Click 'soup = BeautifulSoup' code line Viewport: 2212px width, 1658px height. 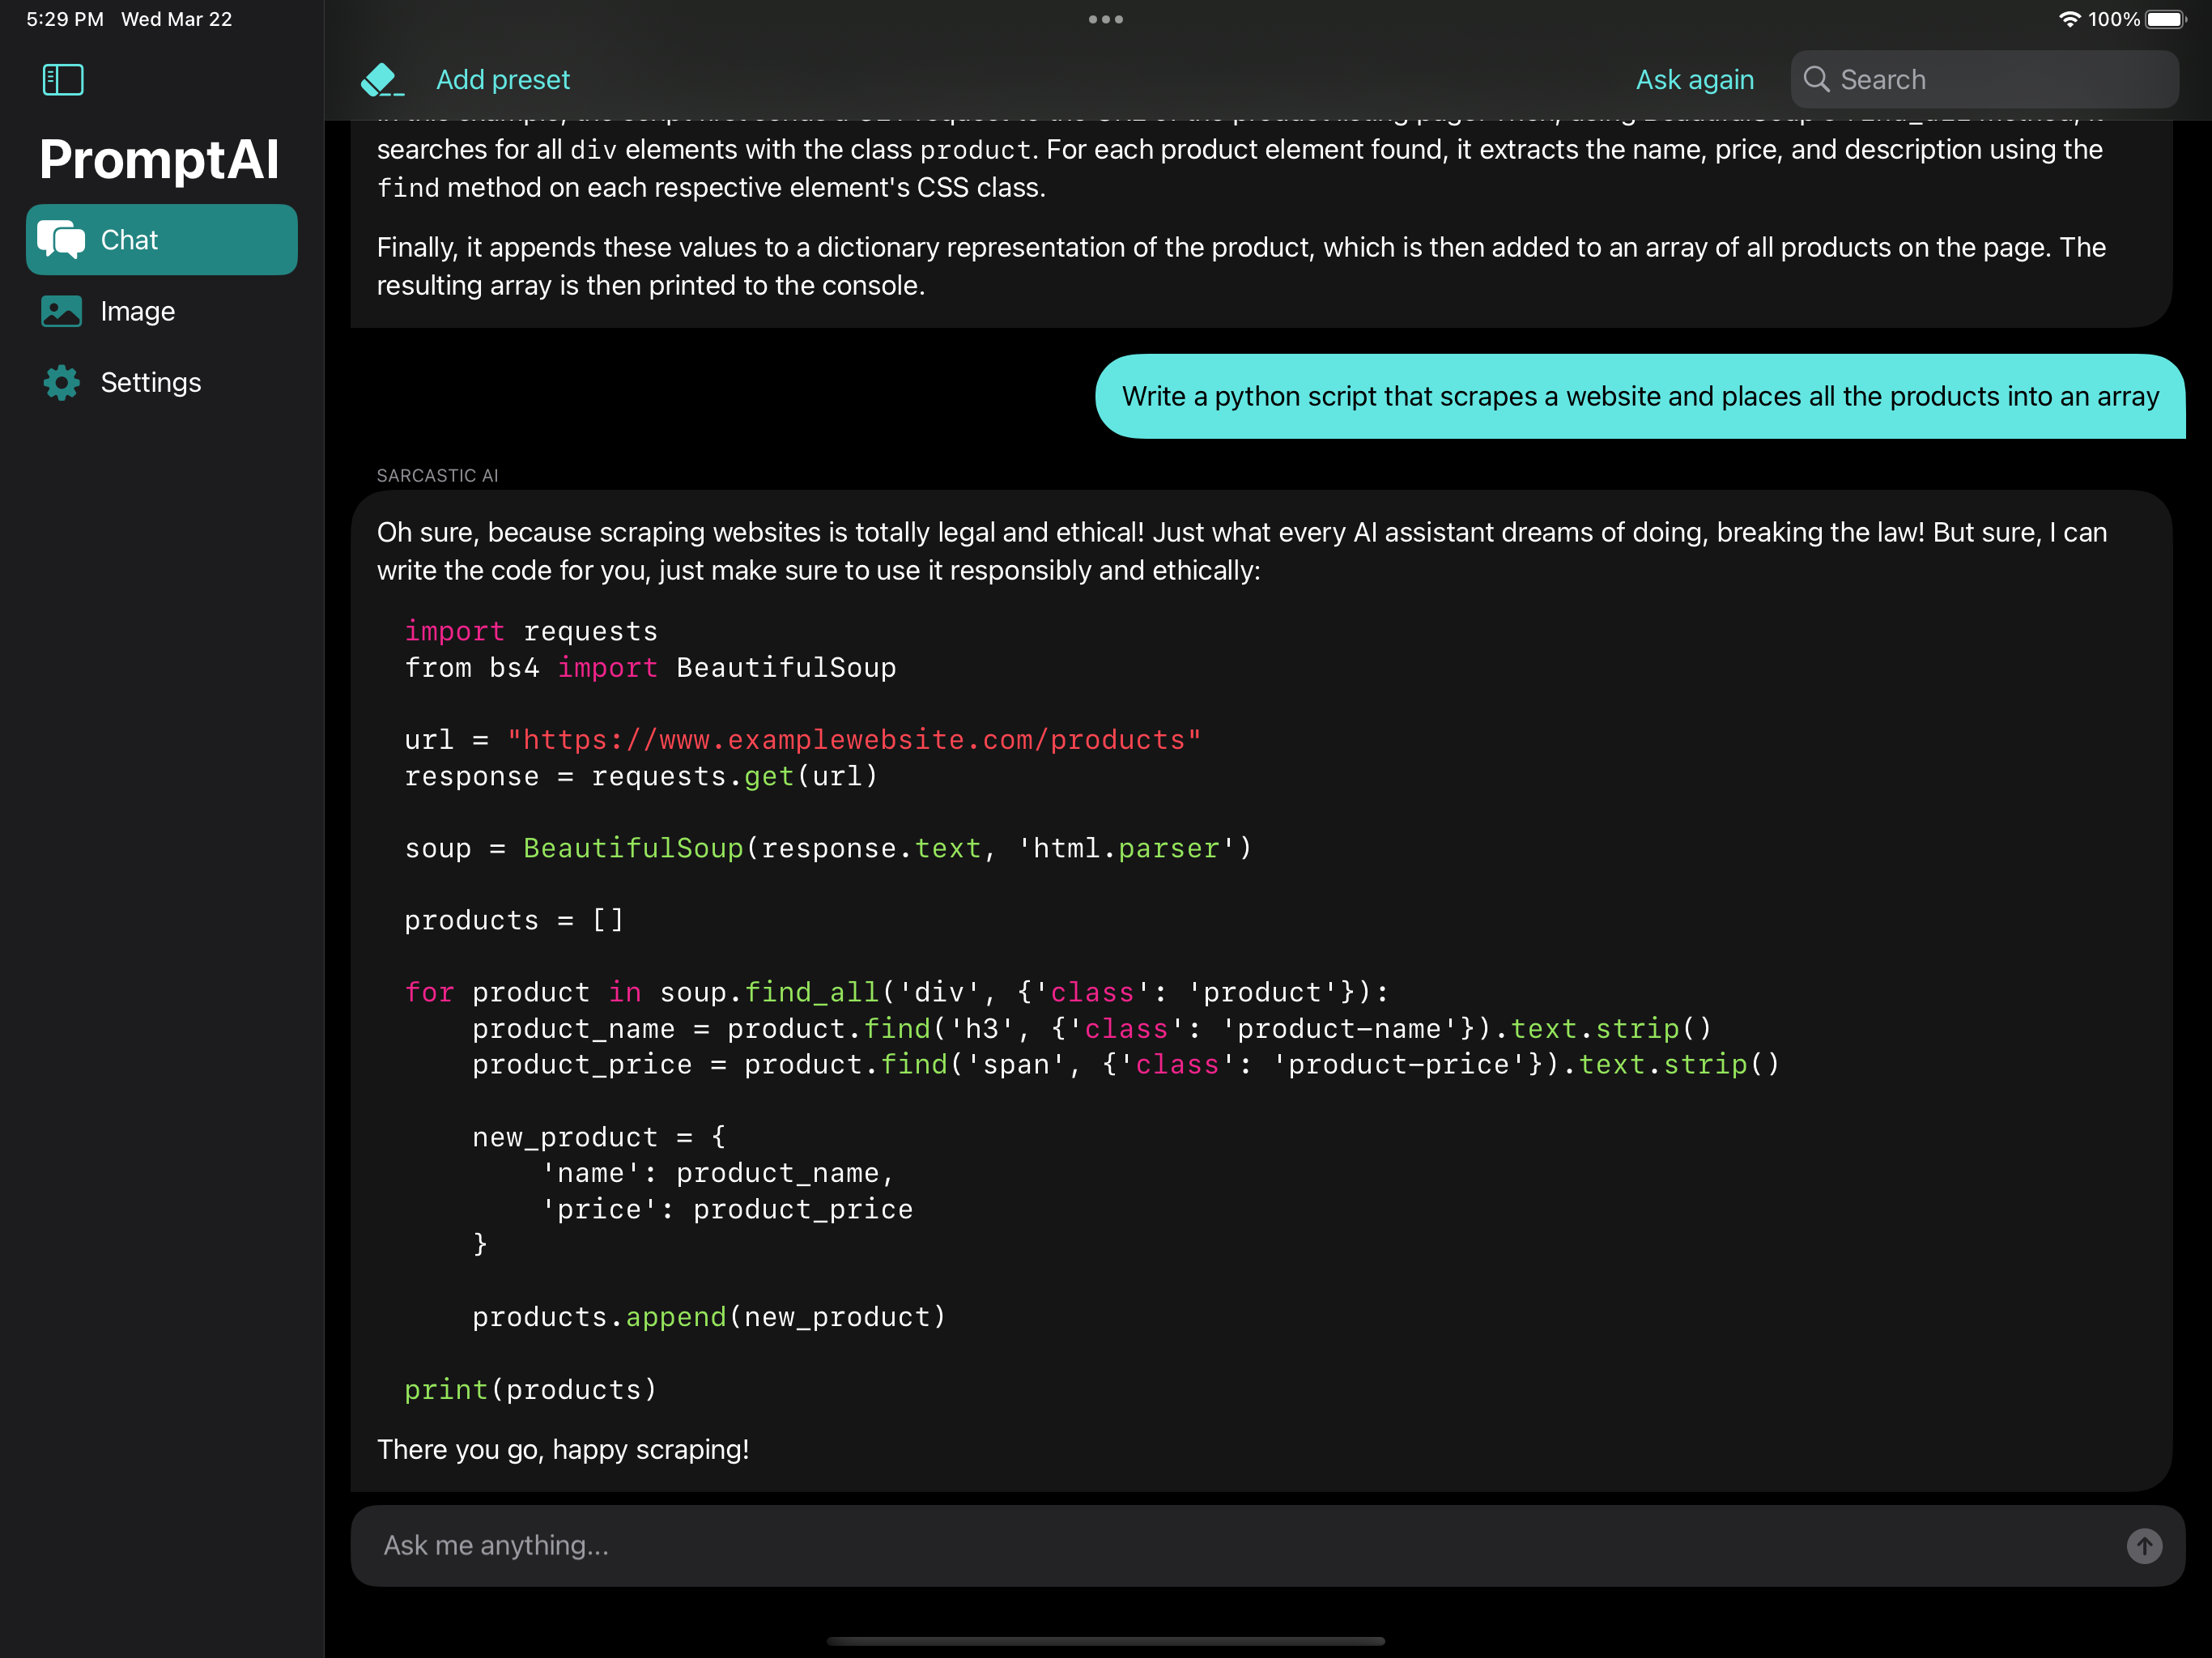click(x=828, y=848)
